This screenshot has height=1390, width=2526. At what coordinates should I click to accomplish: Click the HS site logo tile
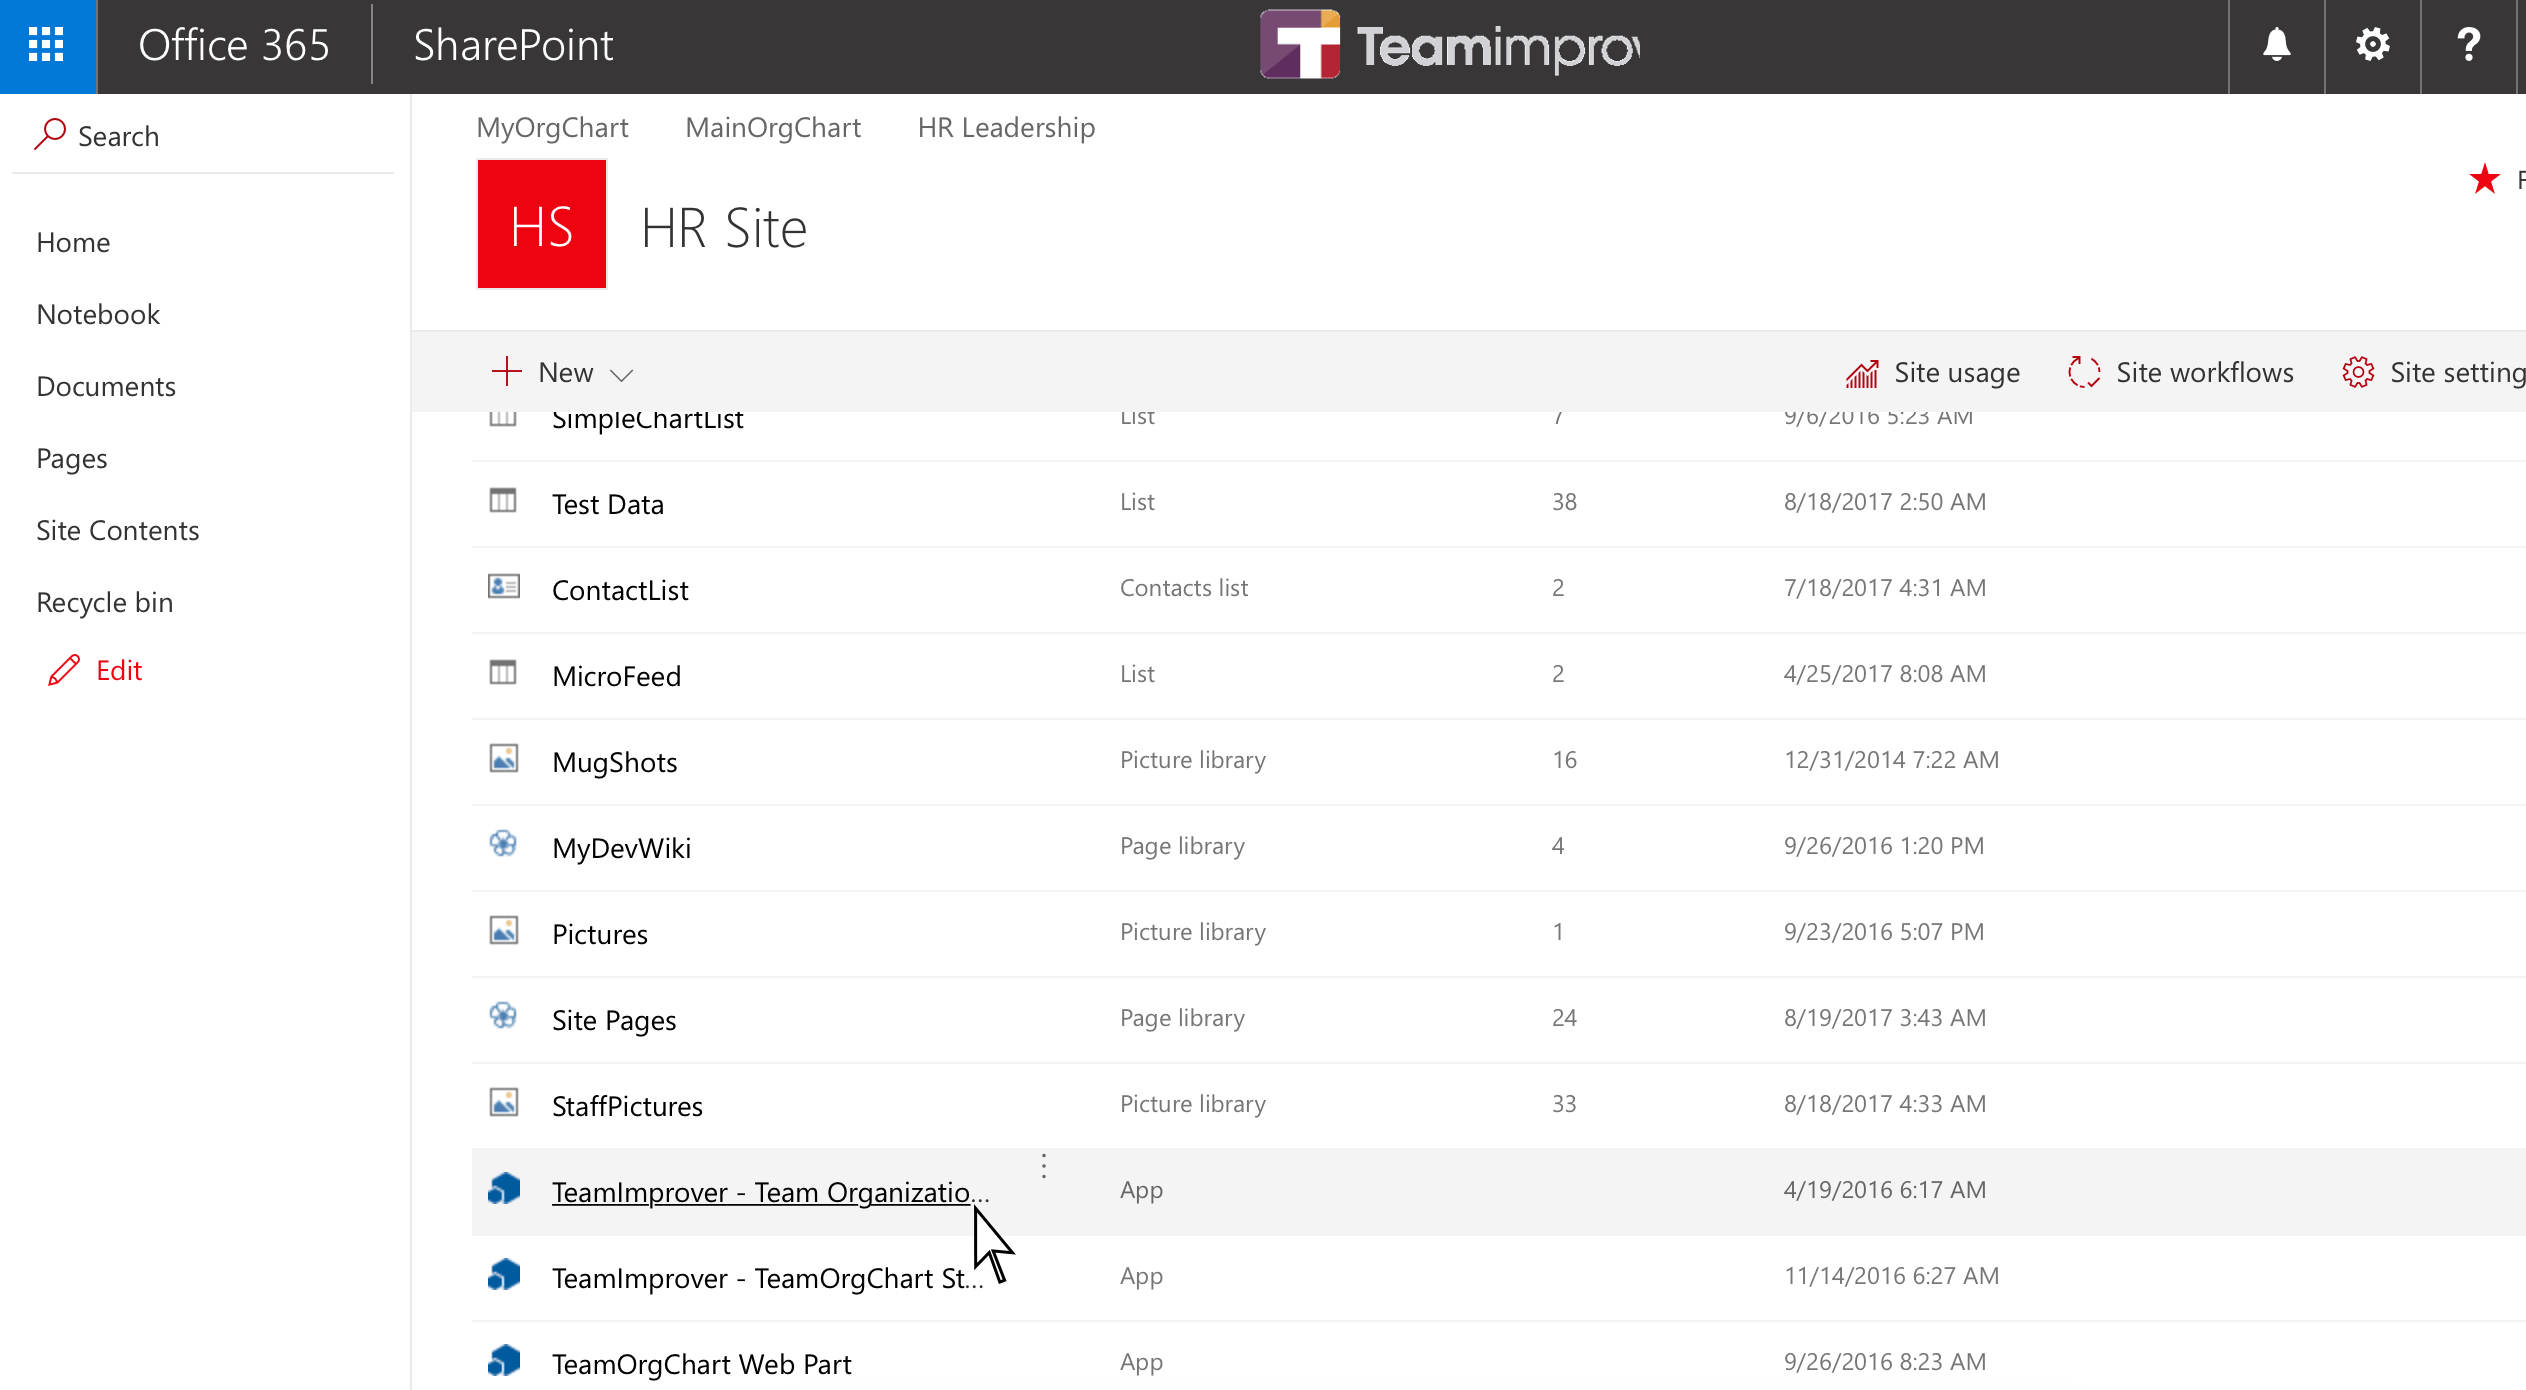(542, 225)
